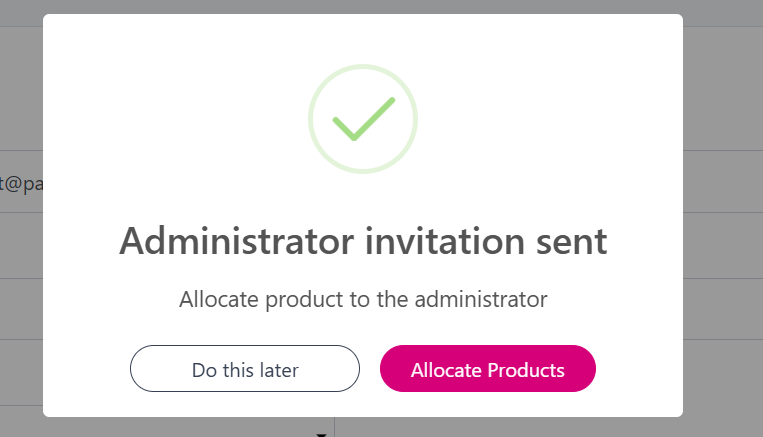Click the 'Administrator invitation sent' heading

click(x=363, y=242)
